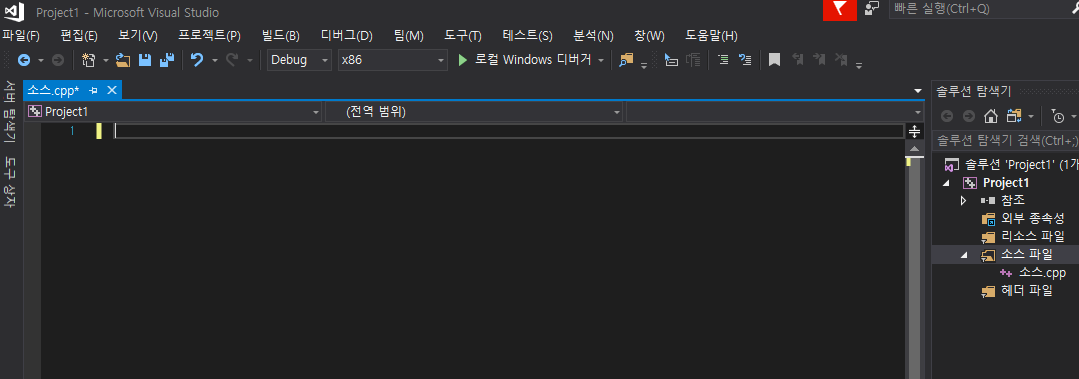The width and height of the screenshot is (1079, 379).
Task: Click the New Project toolbar icon
Action: pyautogui.click(x=89, y=60)
